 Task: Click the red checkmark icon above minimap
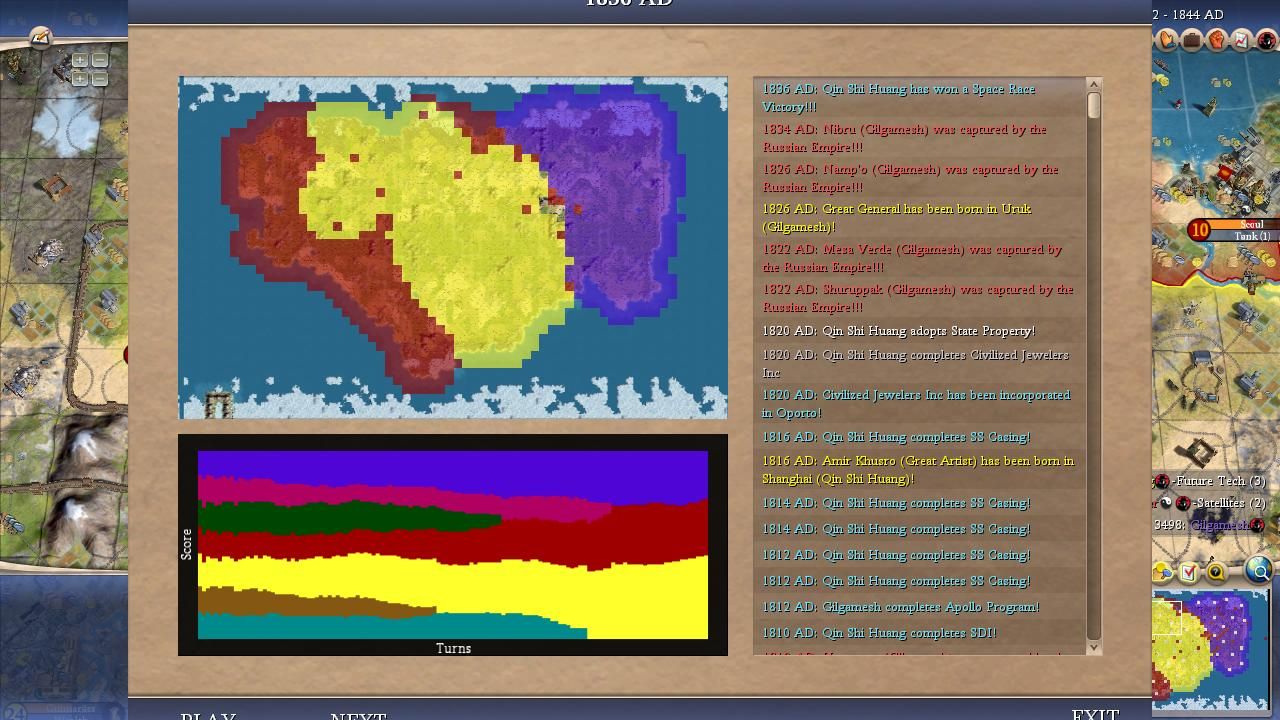(x=1189, y=572)
